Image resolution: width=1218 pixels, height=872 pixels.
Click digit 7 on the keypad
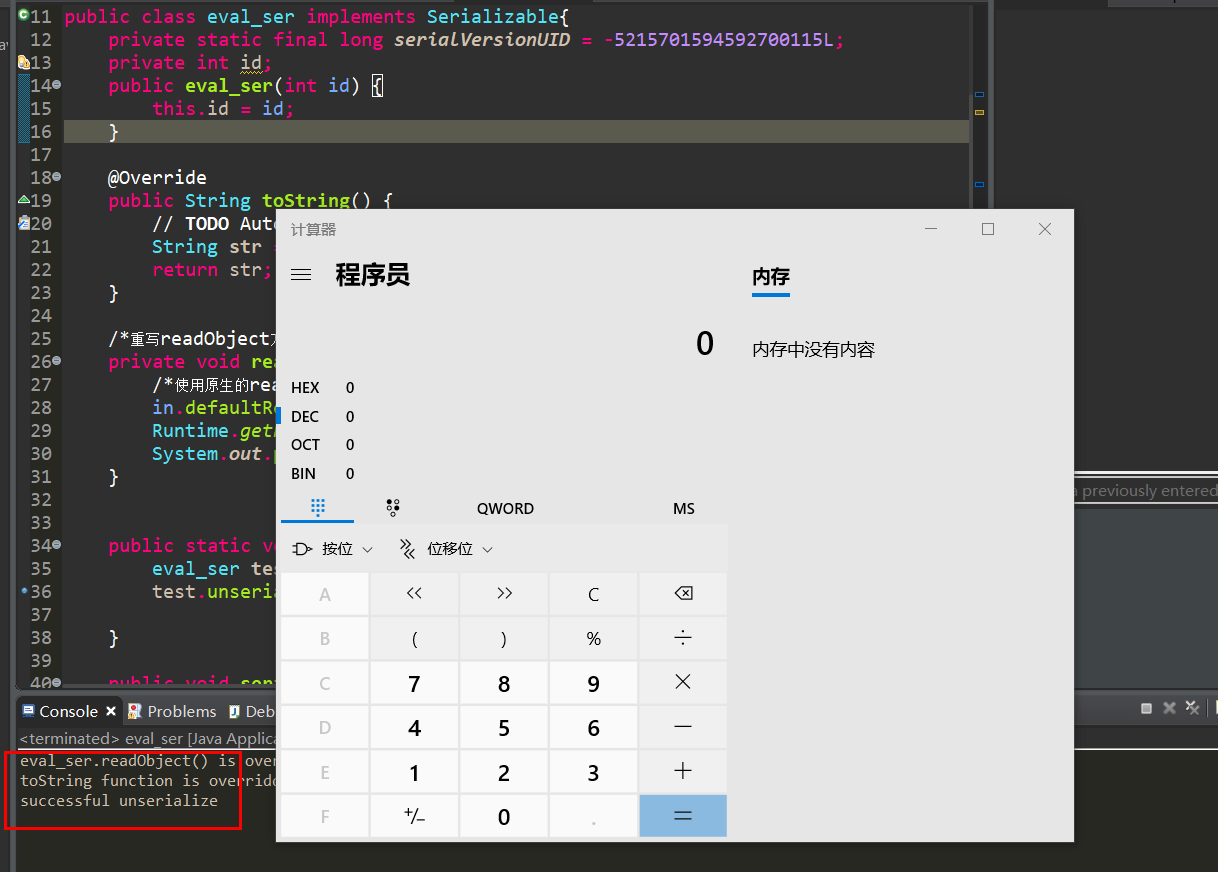tap(414, 683)
